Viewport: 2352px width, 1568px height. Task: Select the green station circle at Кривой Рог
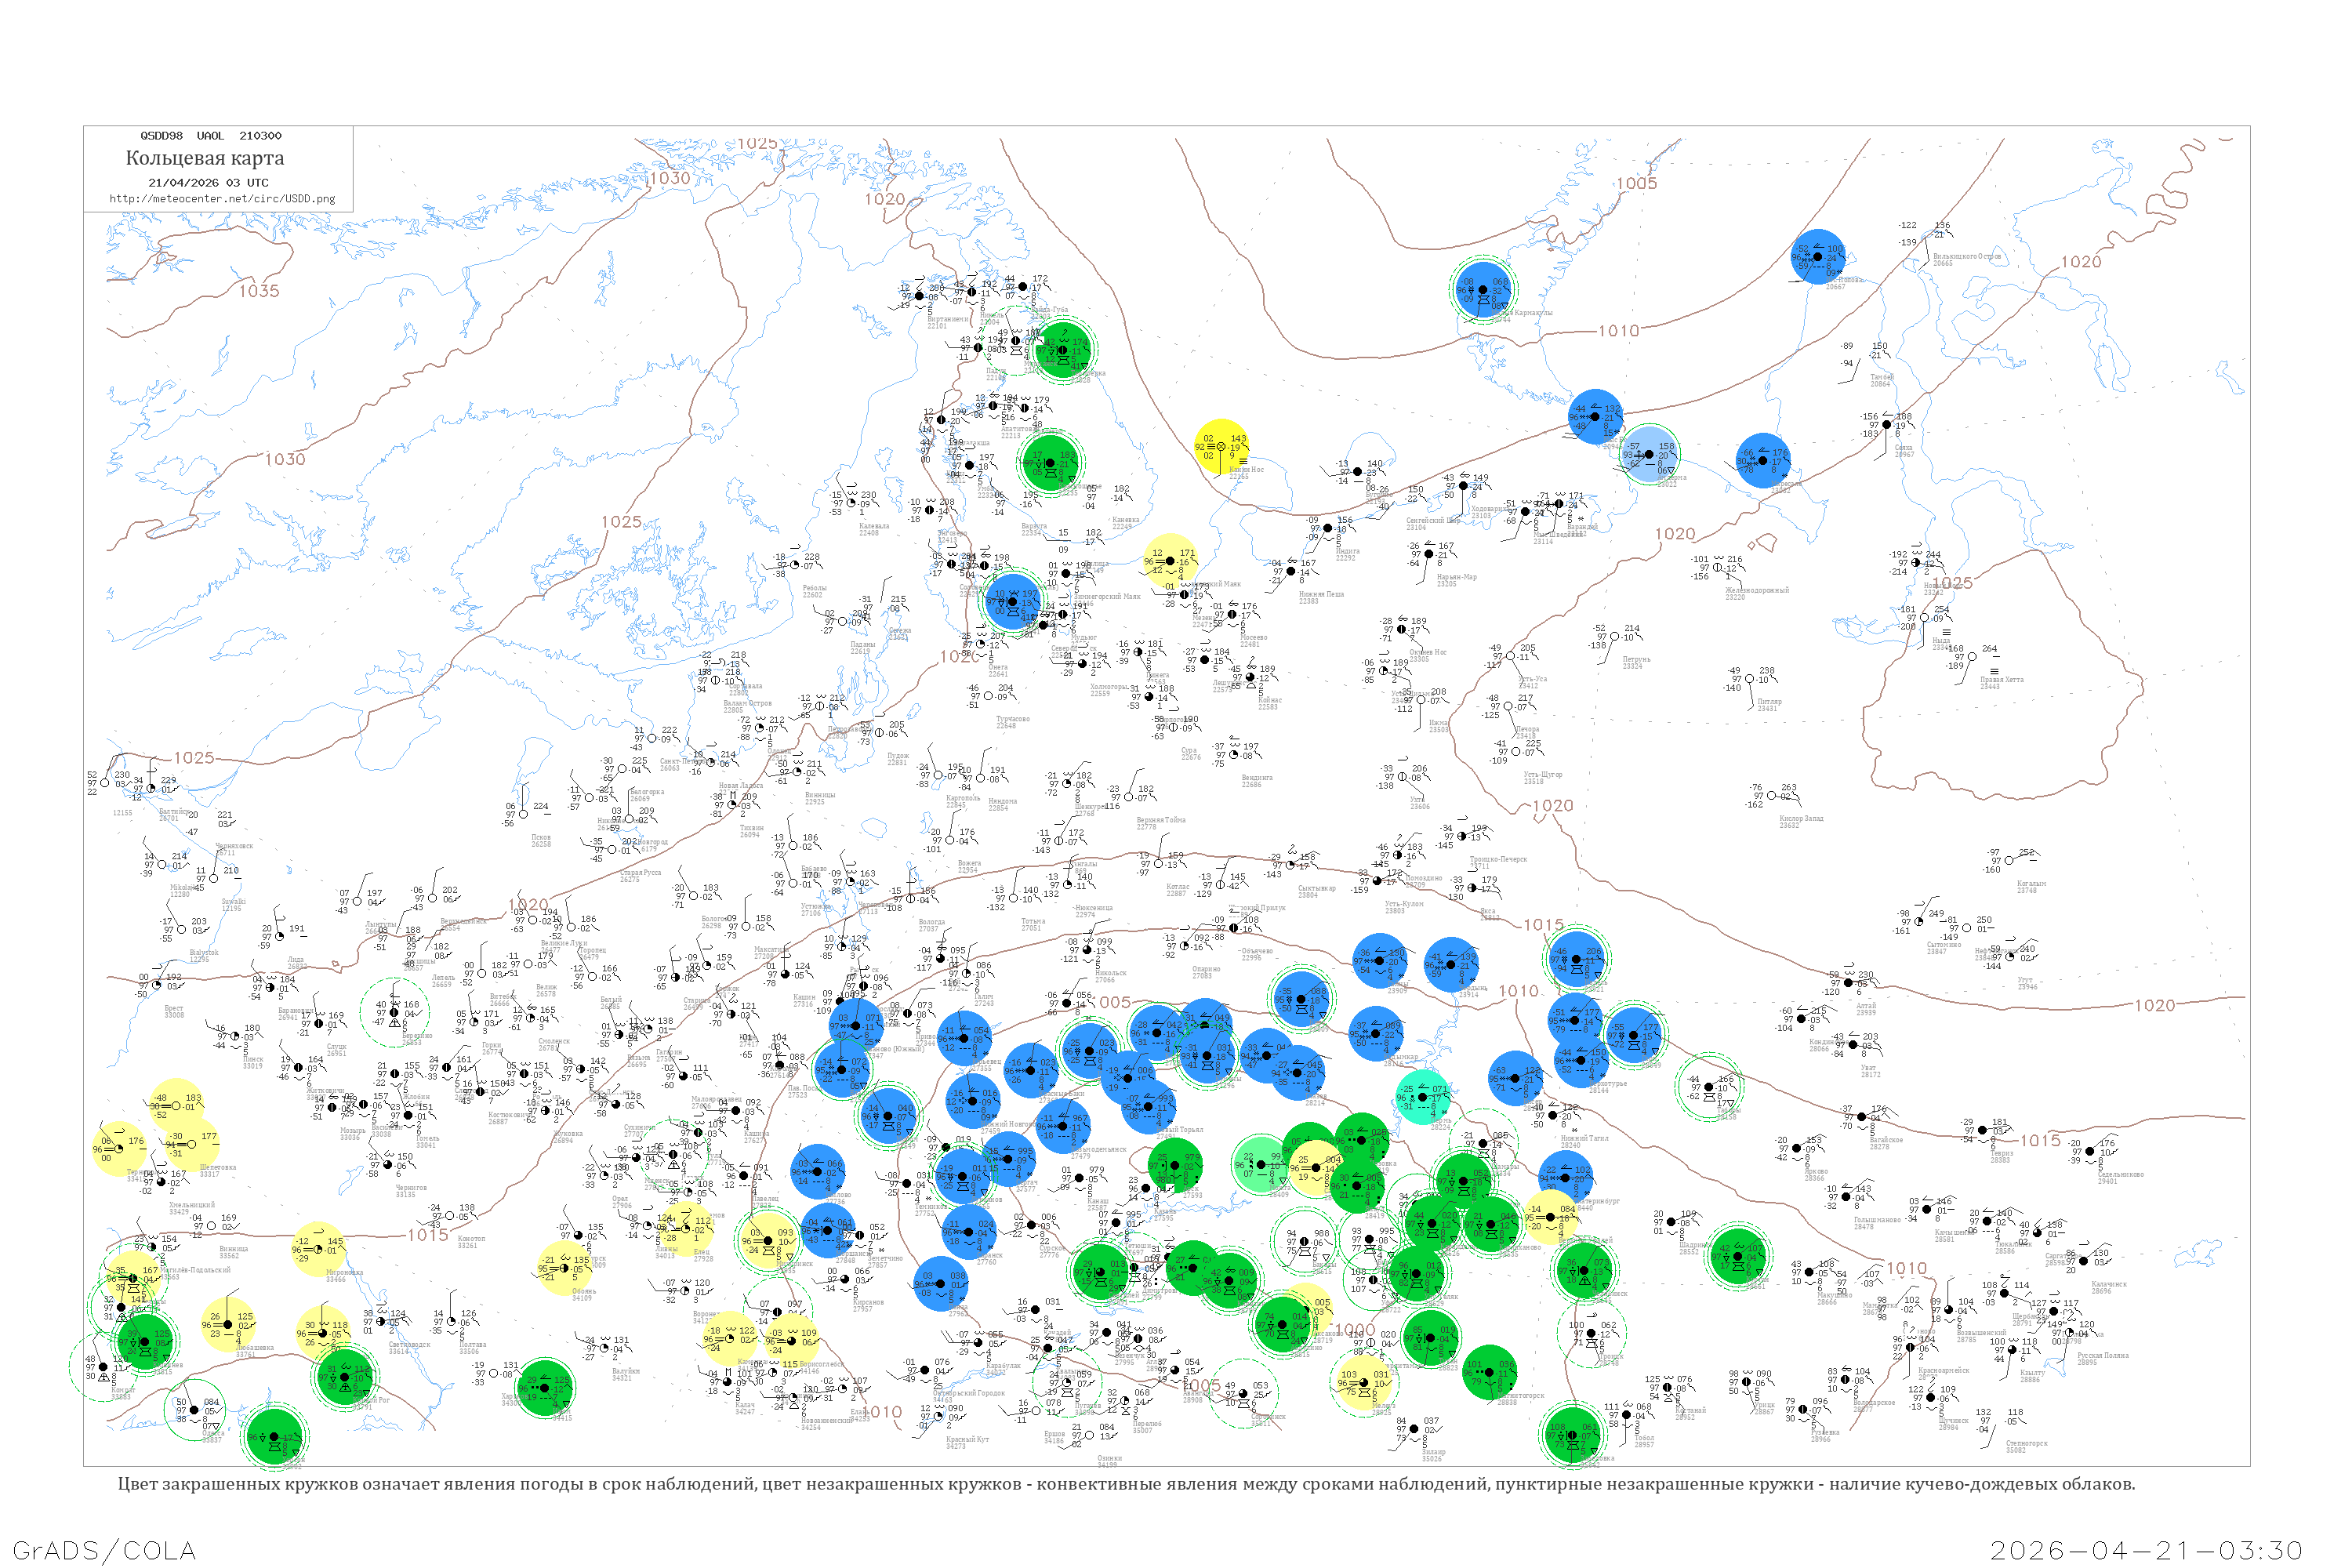tap(345, 1376)
